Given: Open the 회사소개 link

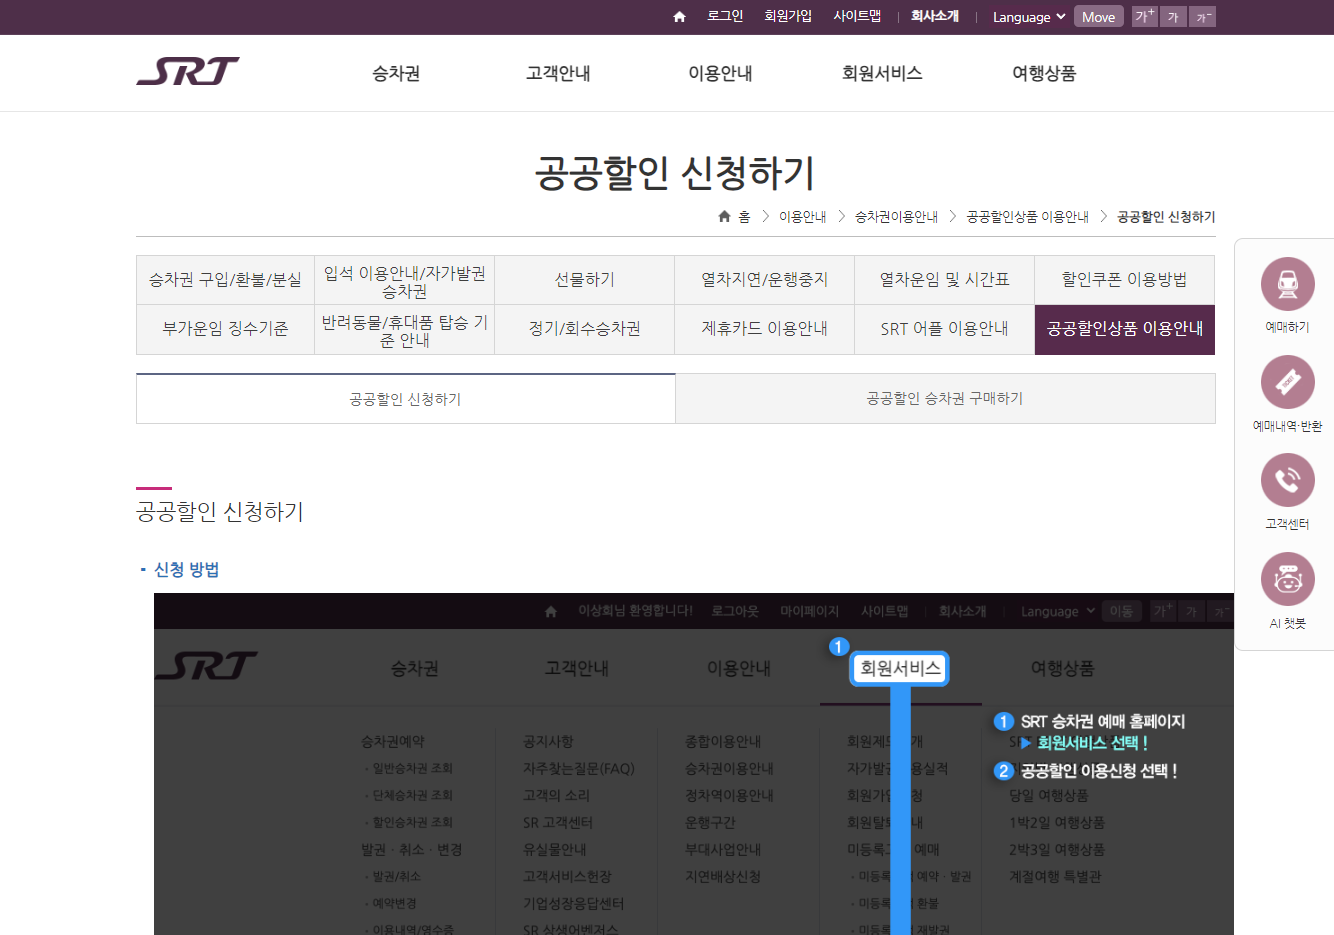Looking at the screenshot, I should [x=935, y=16].
